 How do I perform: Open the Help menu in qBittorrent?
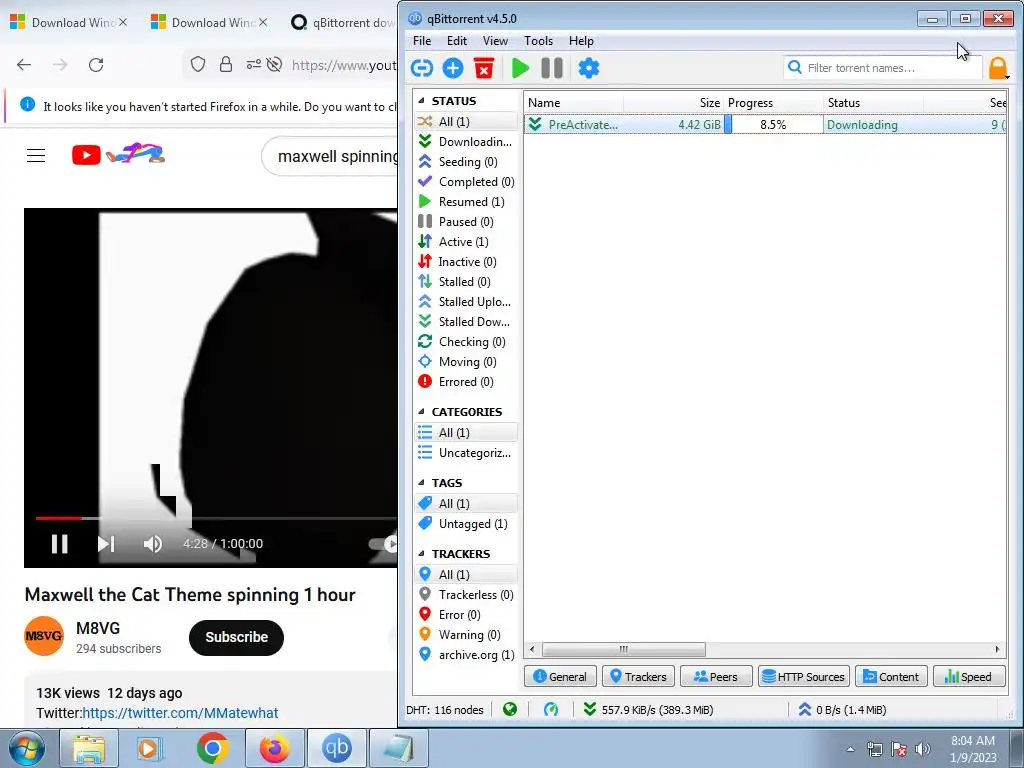(581, 40)
